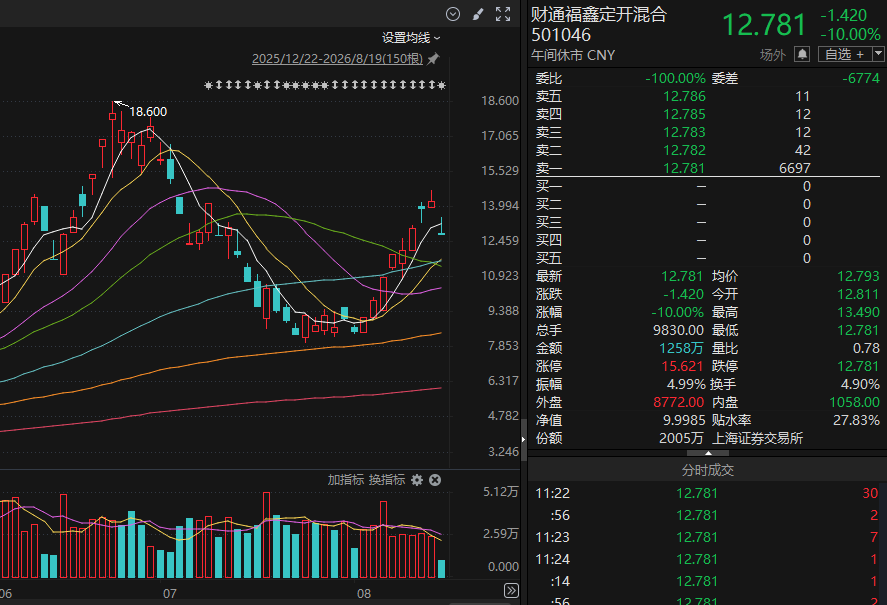Viewport: 887px width, 605px height.
Task: Click the 卖一 12.781 ask row
Action: point(707,168)
